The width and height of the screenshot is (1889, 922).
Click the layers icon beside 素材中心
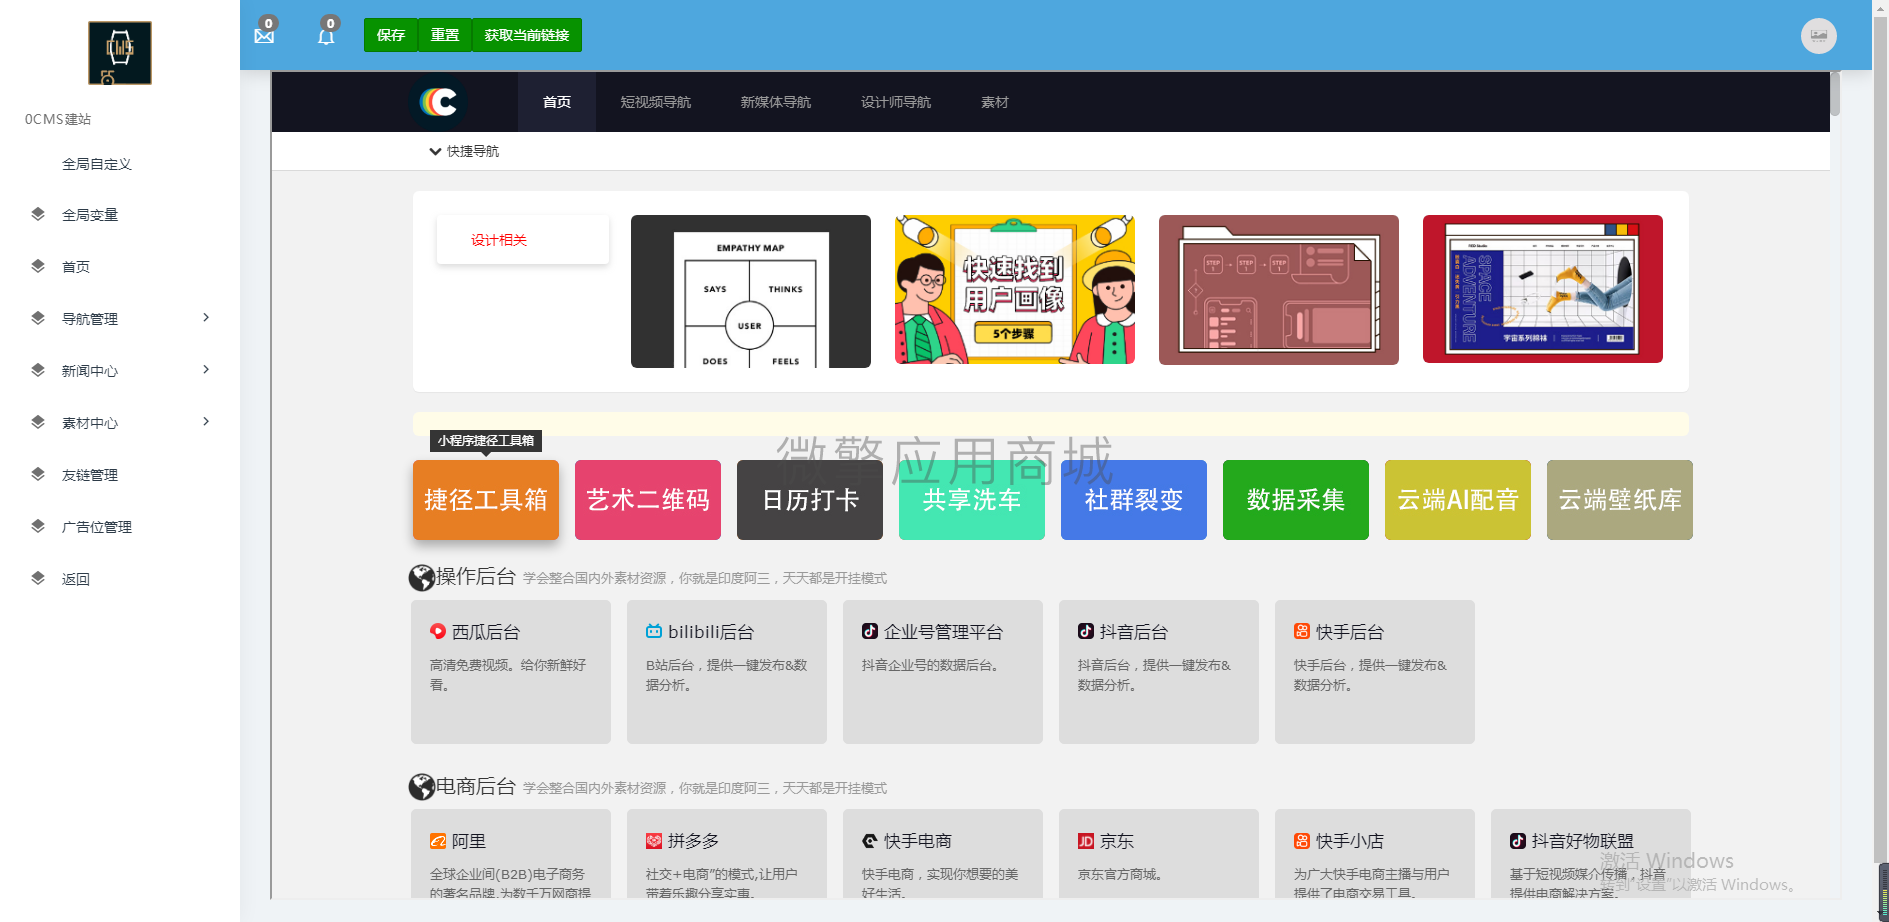(38, 422)
